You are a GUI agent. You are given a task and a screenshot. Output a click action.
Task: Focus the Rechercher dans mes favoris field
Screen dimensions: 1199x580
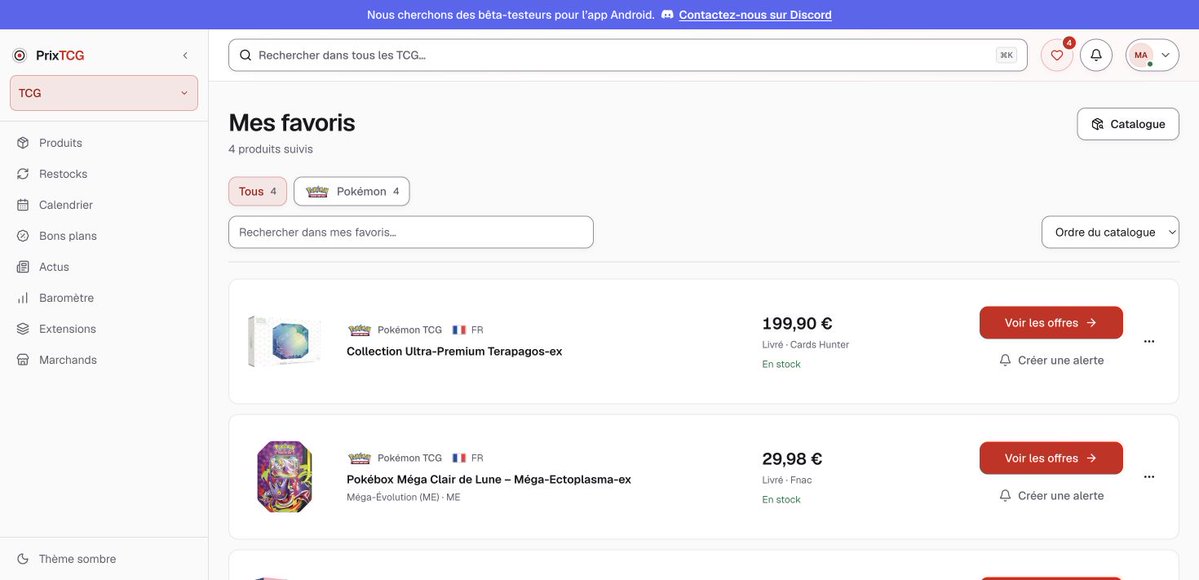coord(411,232)
